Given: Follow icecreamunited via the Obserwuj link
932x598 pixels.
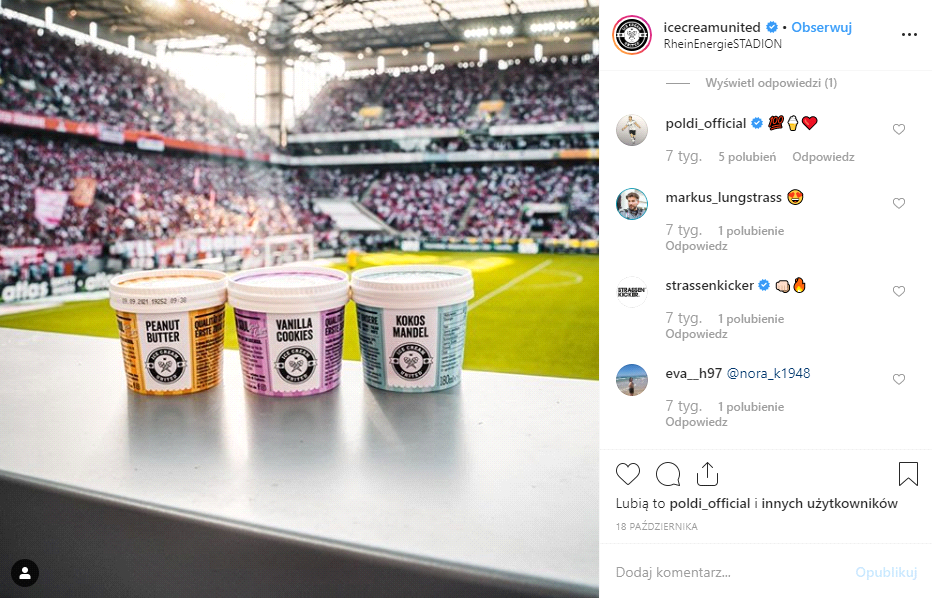Looking at the screenshot, I should (x=821, y=27).
